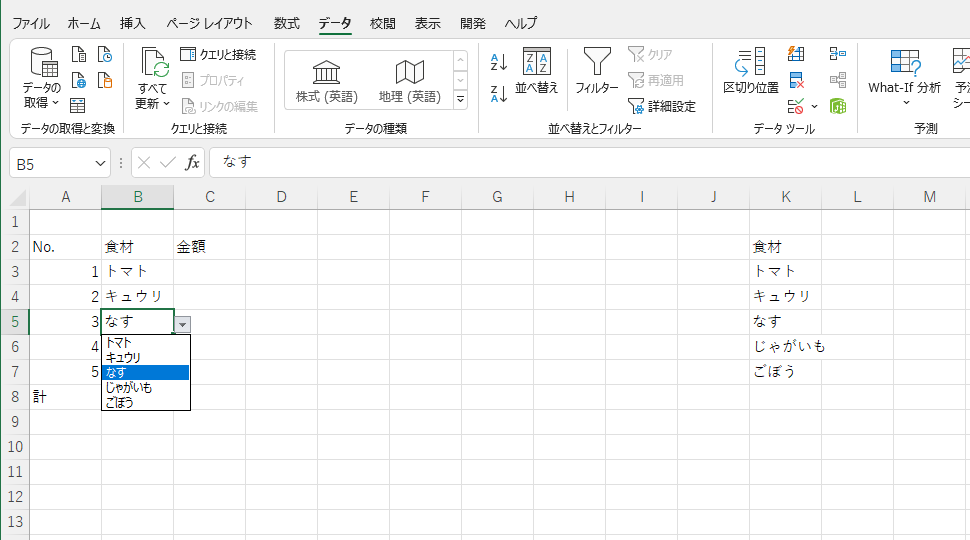This screenshot has height=540, width=970.
Task: Click the From Text/CSV import icon
Action: click(79, 54)
